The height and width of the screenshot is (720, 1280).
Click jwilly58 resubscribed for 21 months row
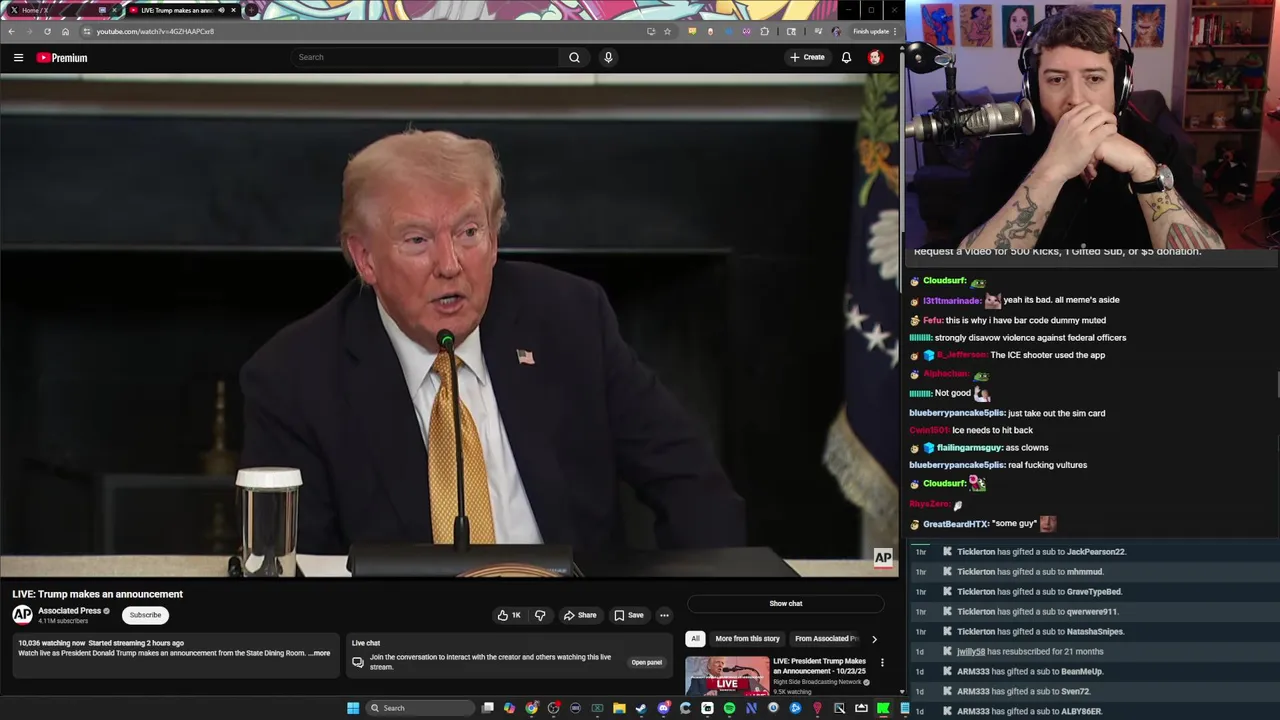click(1094, 651)
